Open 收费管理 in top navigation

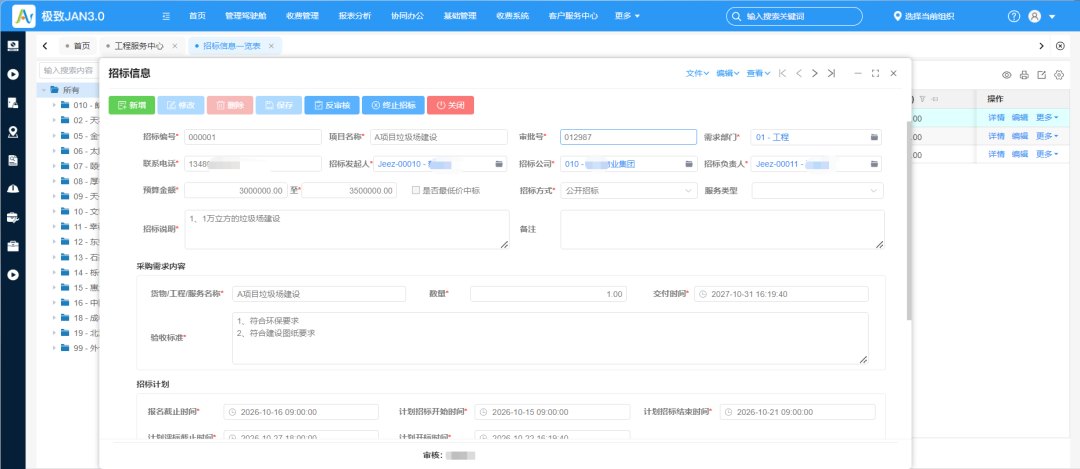302,16
